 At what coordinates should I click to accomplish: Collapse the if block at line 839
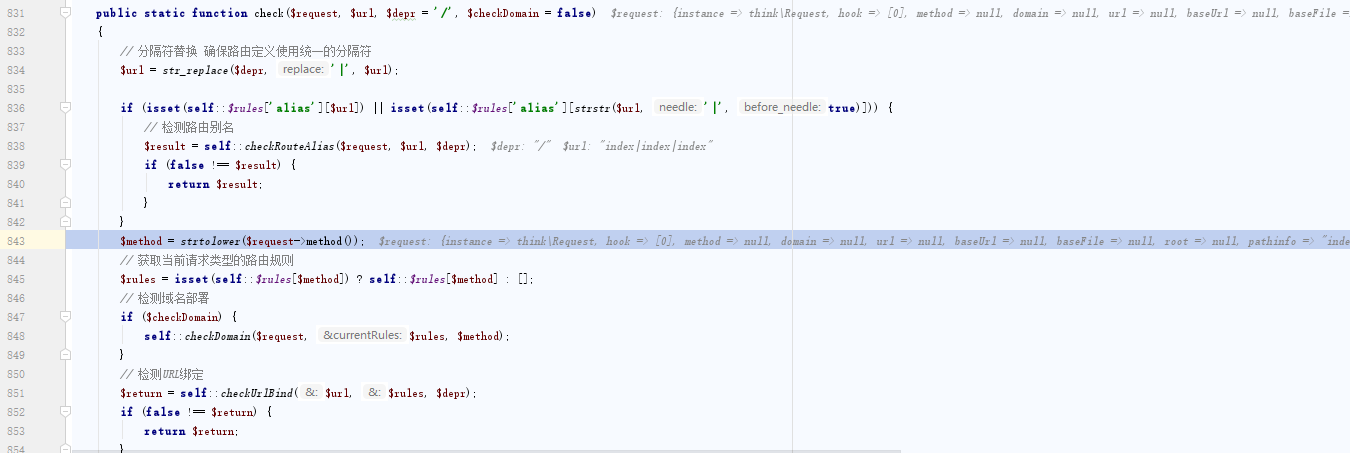coord(65,164)
